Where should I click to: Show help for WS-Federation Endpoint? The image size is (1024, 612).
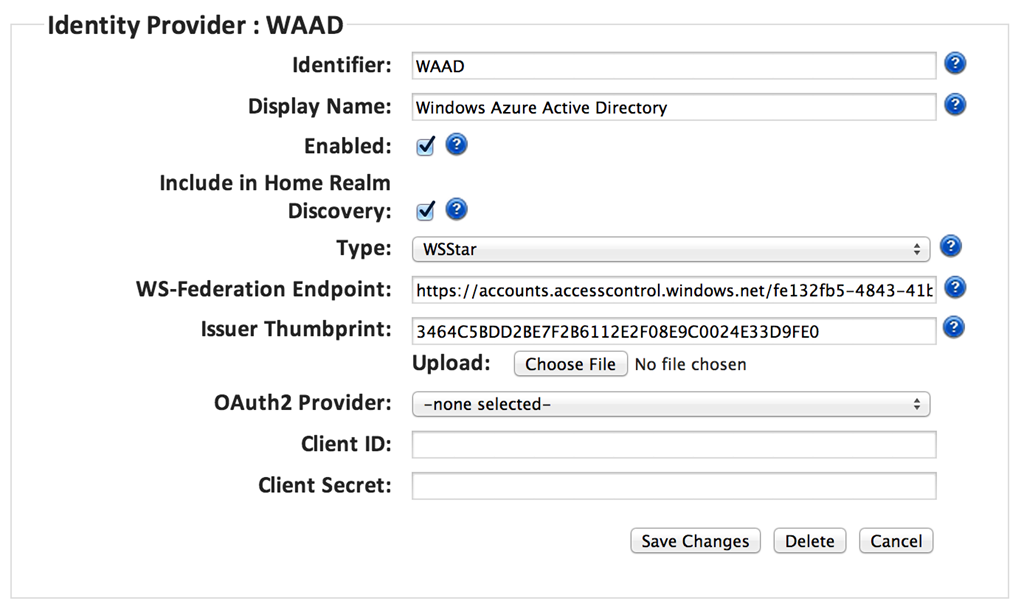[x=955, y=288]
